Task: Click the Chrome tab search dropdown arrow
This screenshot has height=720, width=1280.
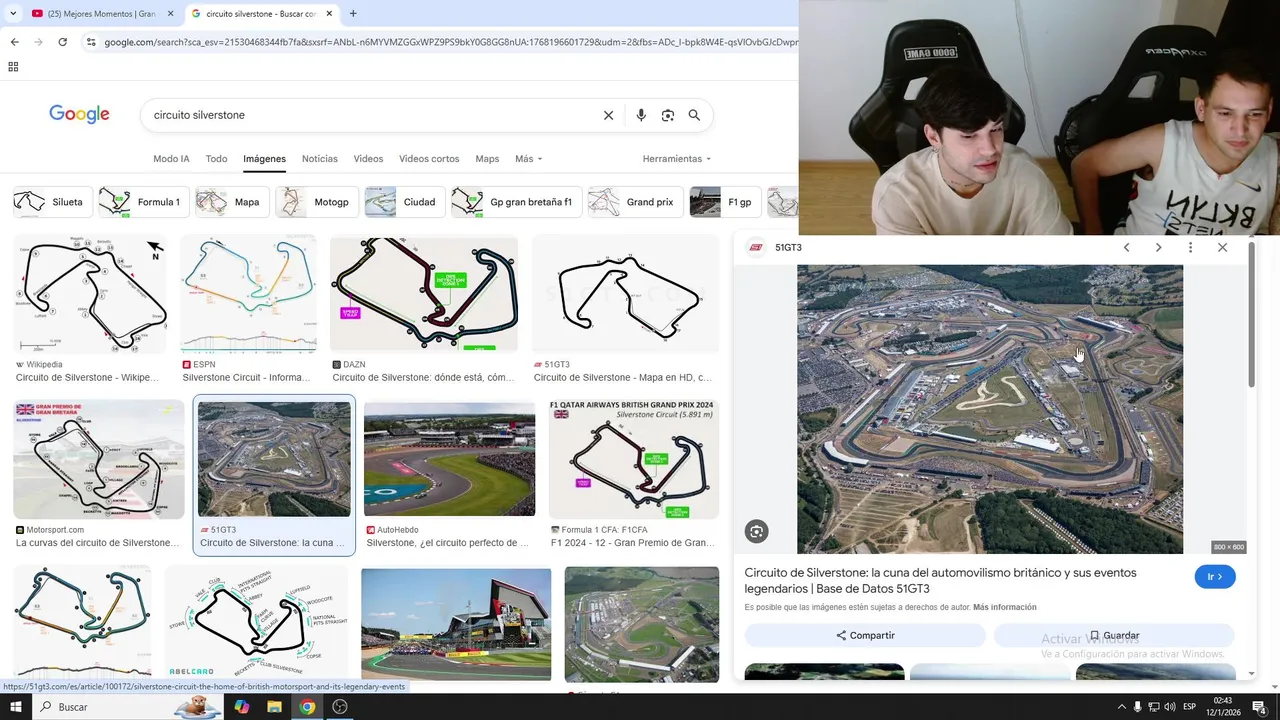Action: [13, 13]
